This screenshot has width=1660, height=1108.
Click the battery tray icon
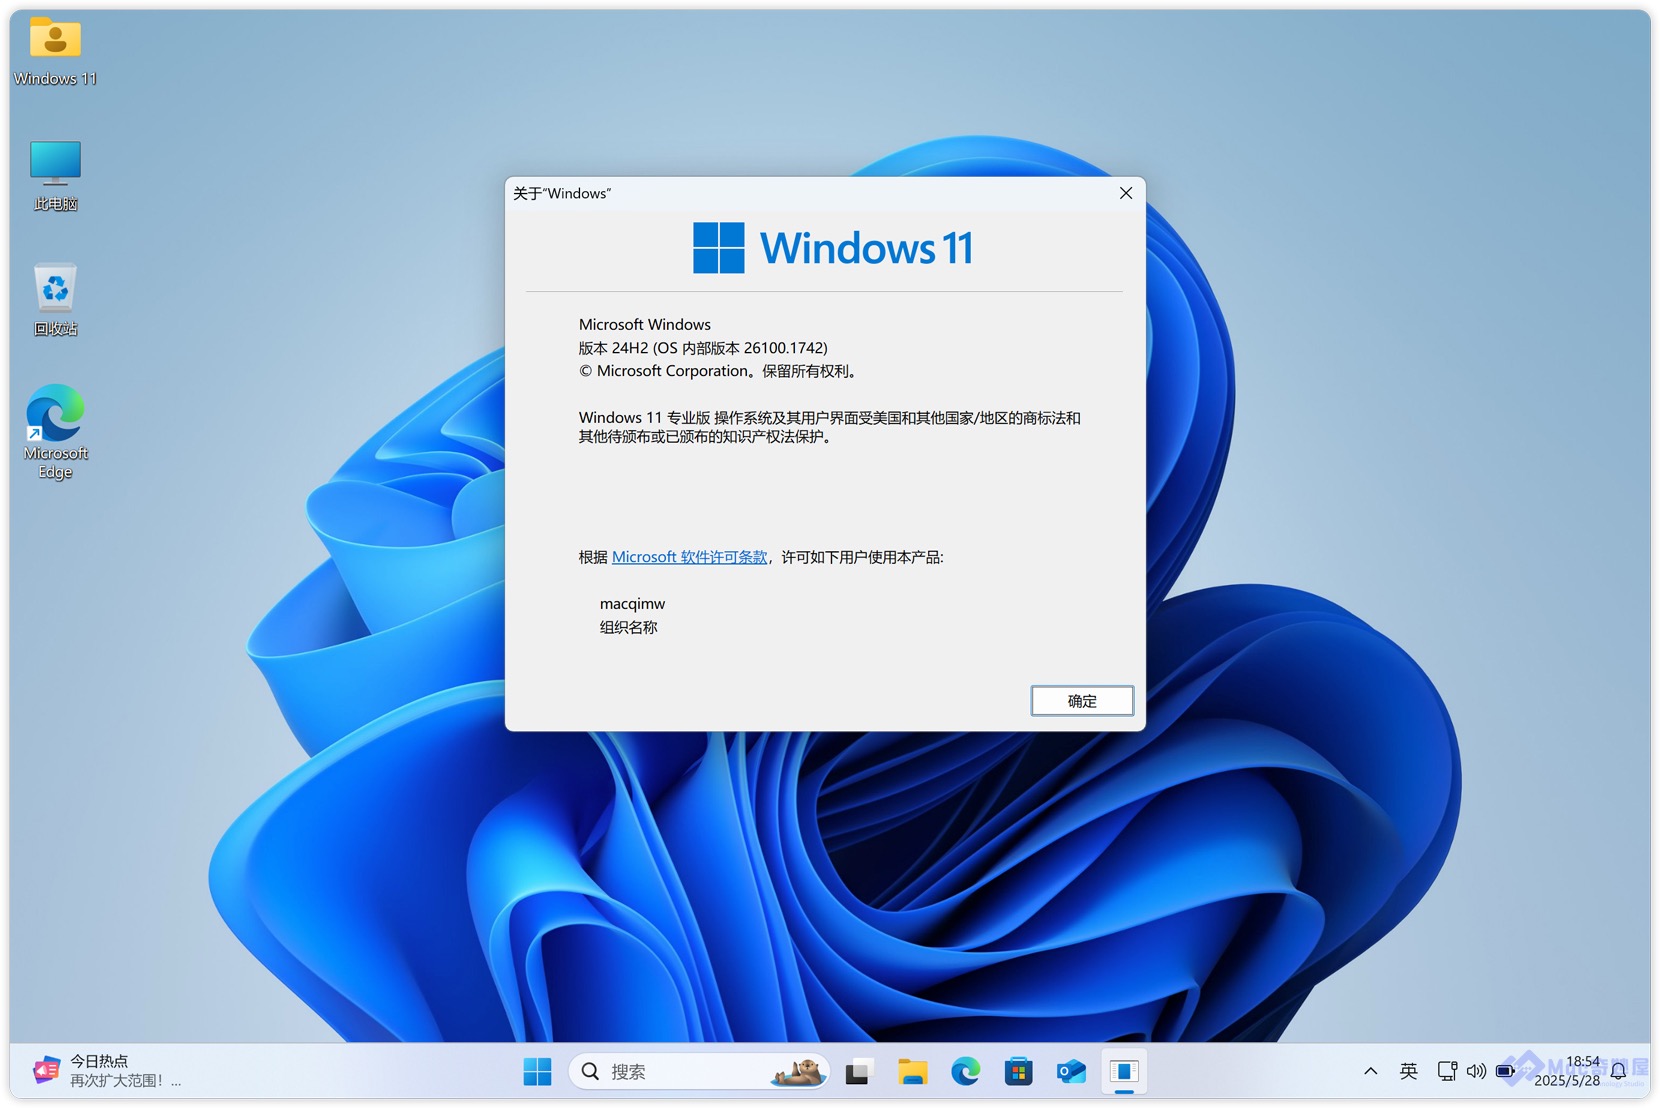[x=1505, y=1072]
